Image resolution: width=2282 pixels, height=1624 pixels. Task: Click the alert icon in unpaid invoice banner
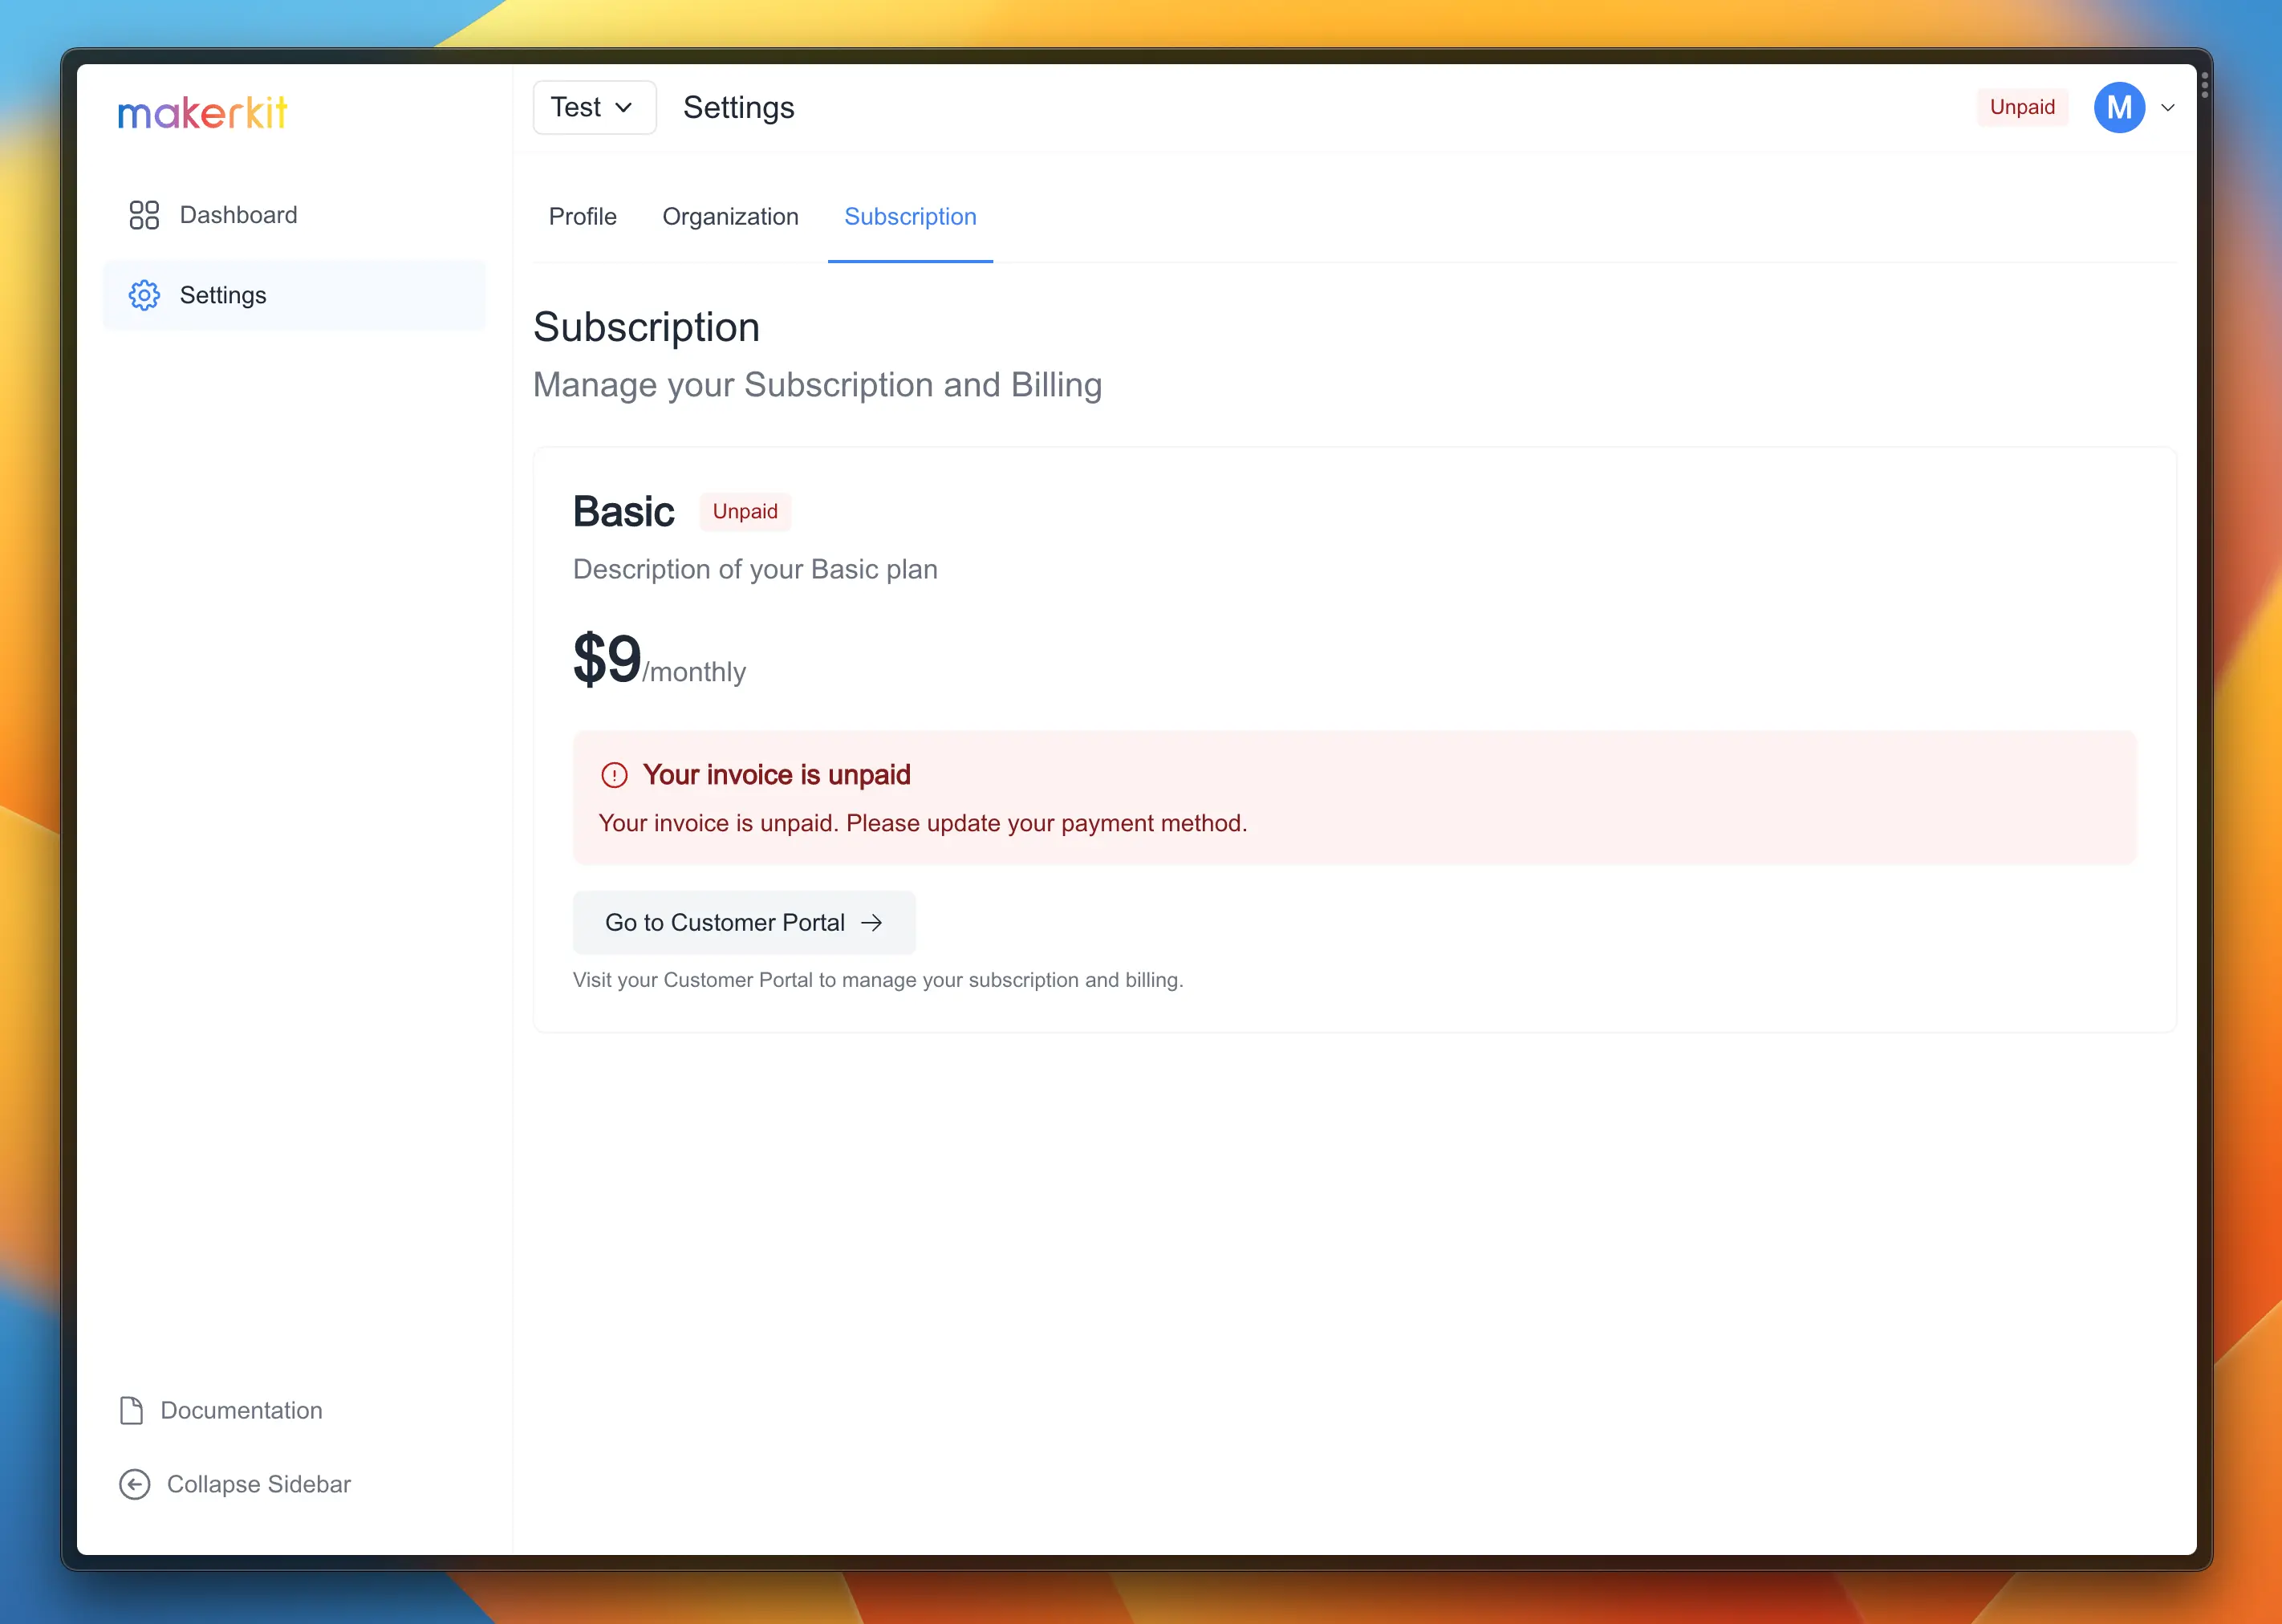pyautogui.click(x=614, y=775)
